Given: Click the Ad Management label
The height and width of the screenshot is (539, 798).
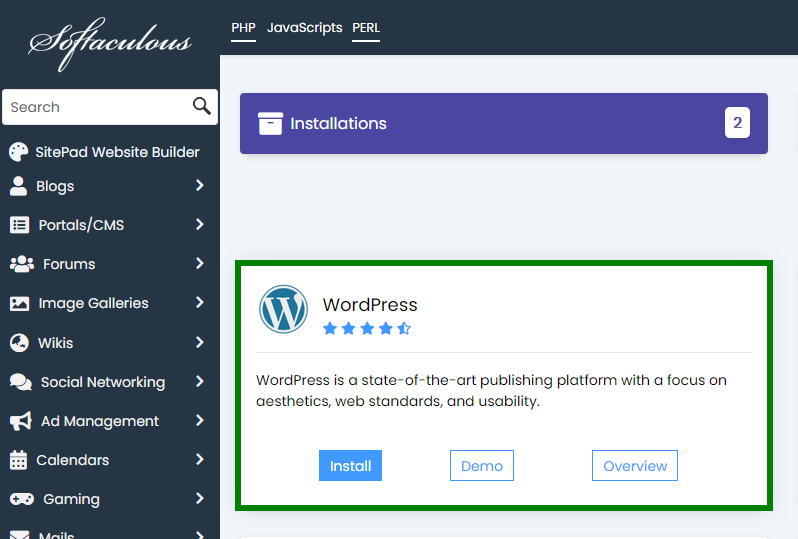Looking at the screenshot, I should (x=100, y=421).
